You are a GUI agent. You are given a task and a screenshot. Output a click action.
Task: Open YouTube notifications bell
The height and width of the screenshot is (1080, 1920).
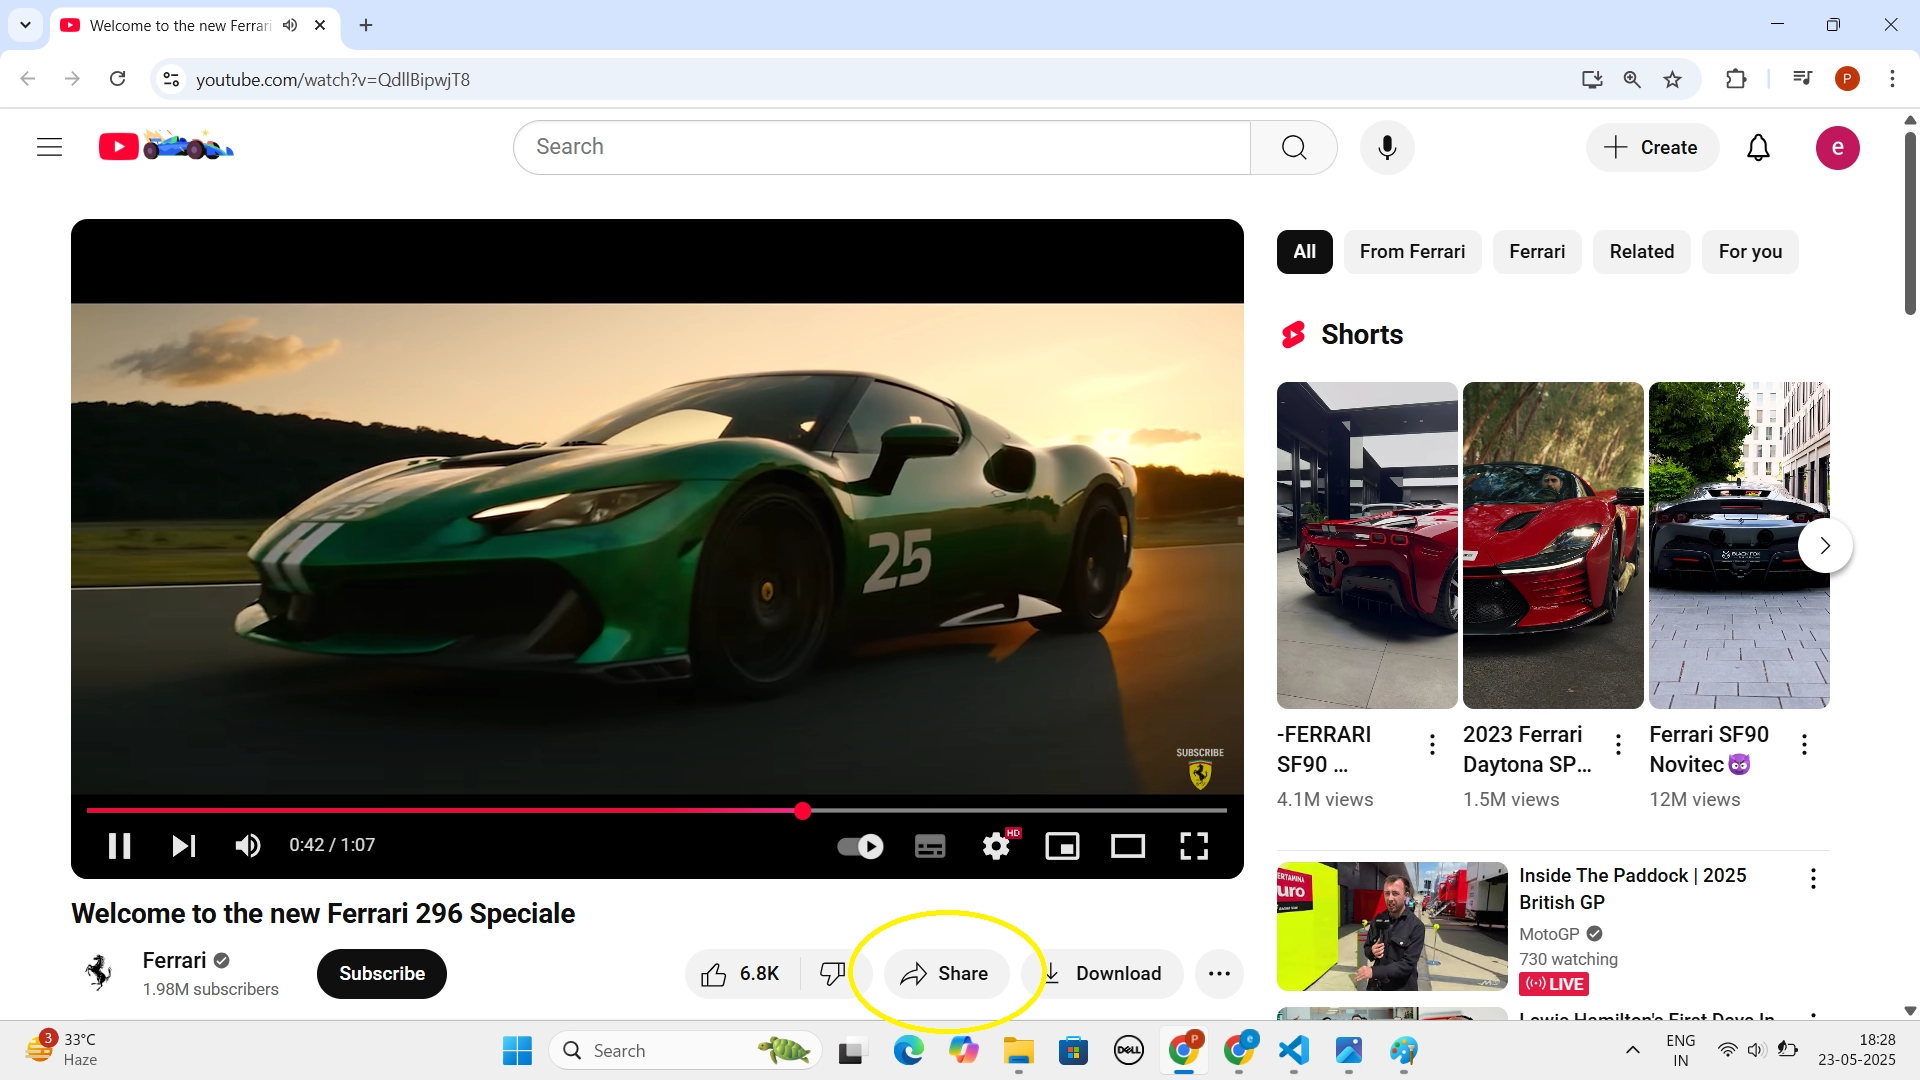point(1758,147)
